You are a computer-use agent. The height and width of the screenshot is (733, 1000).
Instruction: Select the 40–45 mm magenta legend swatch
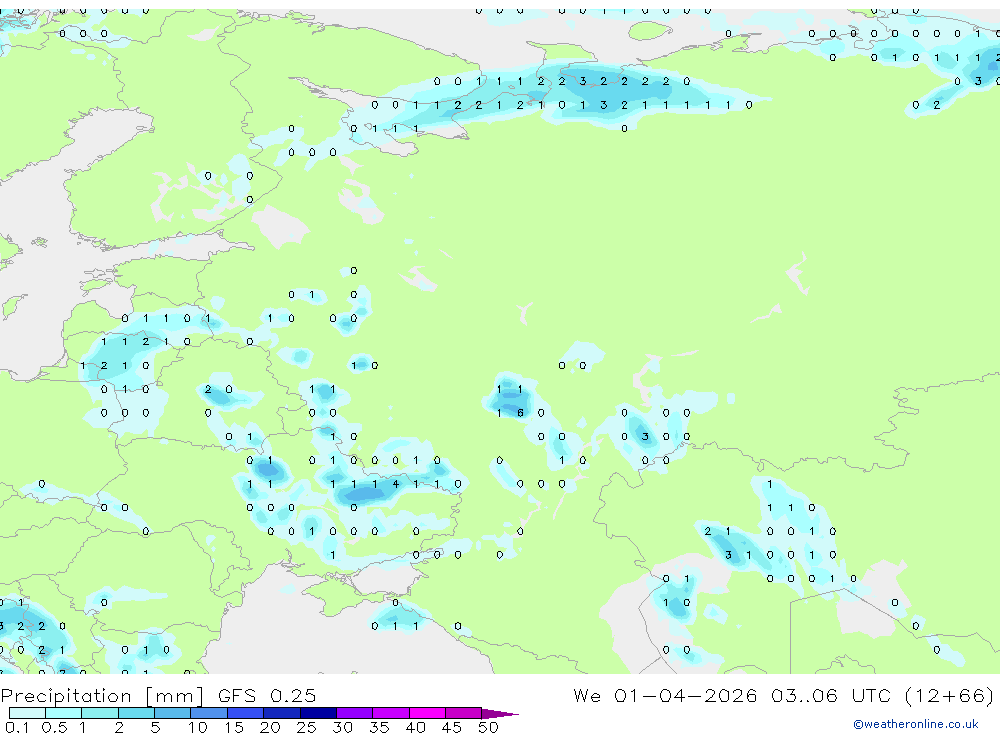427,713
